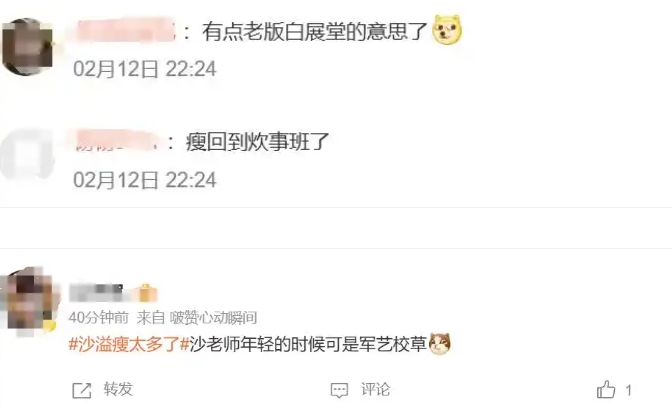Click the 评论 comment label
The height and width of the screenshot is (411, 672).
click(375, 390)
